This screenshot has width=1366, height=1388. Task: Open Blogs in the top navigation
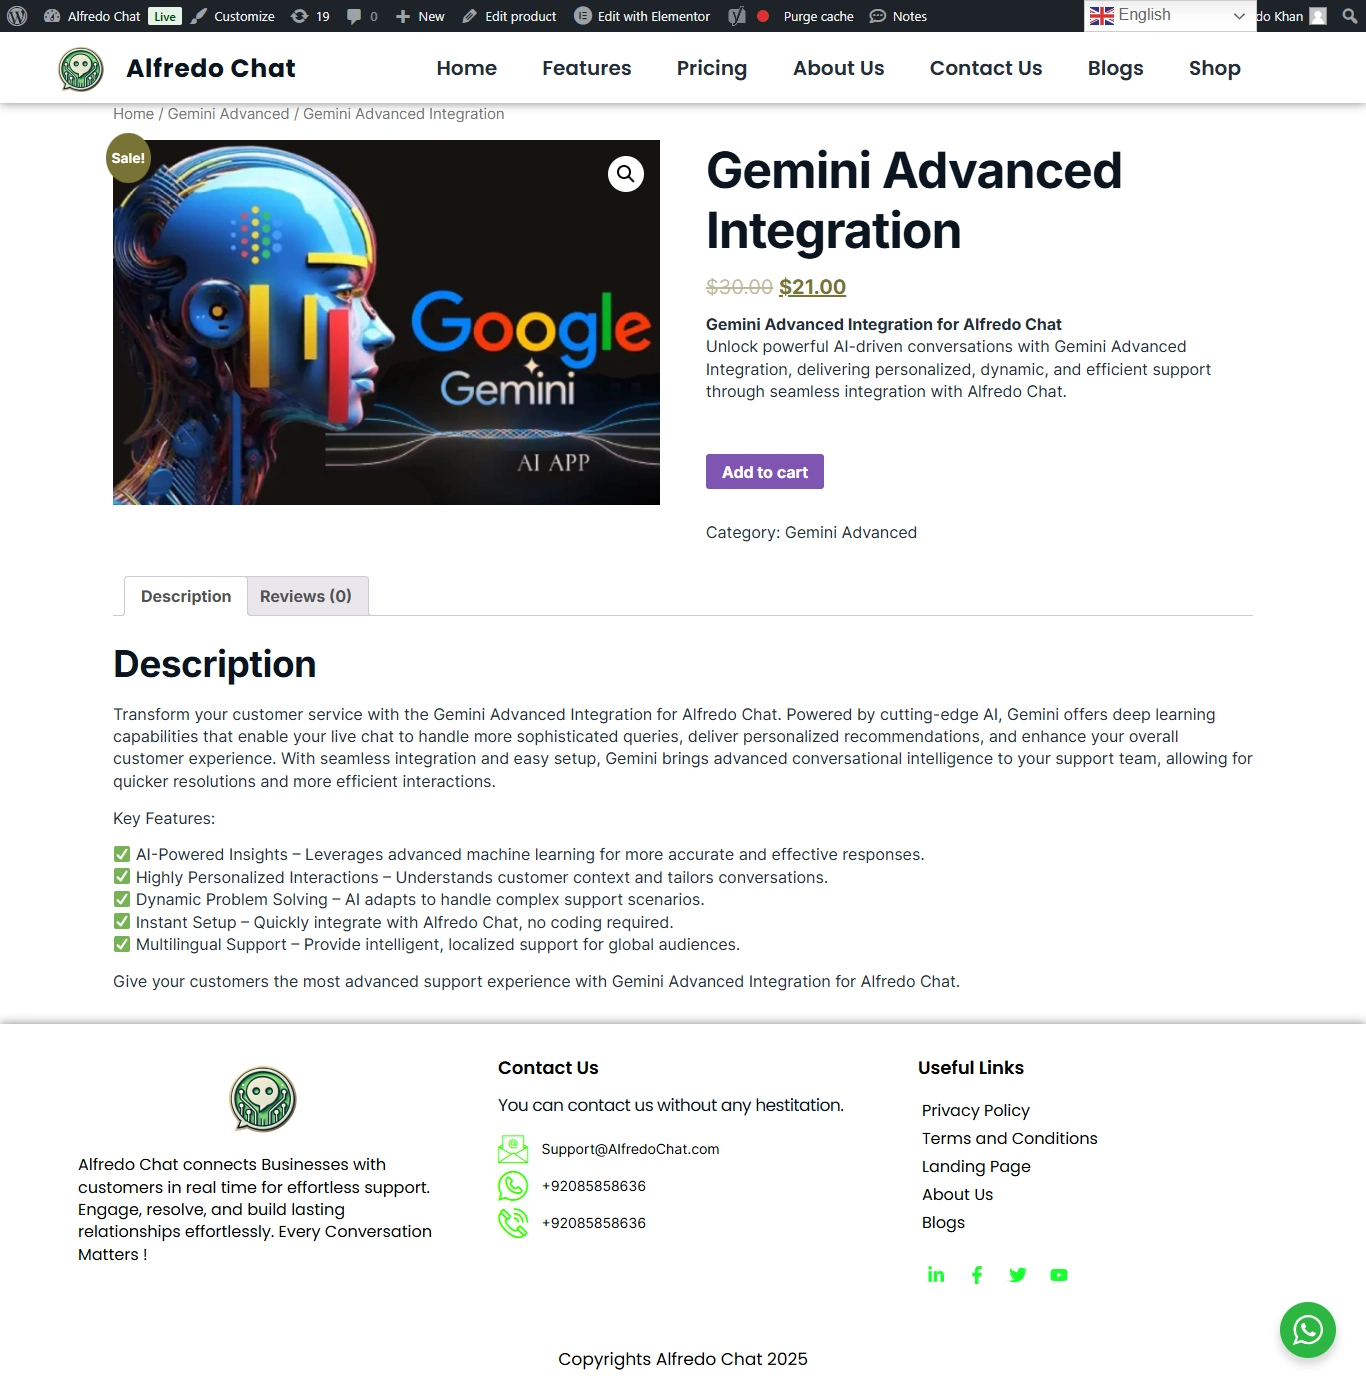[x=1116, y=68]
